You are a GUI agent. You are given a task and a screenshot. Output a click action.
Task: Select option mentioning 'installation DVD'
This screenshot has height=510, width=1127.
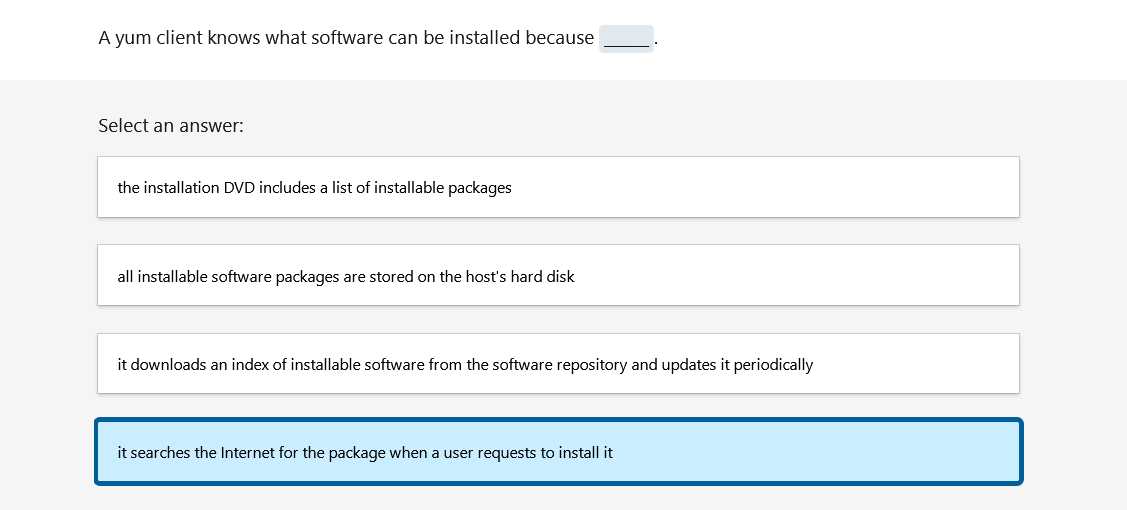[558, 187]
